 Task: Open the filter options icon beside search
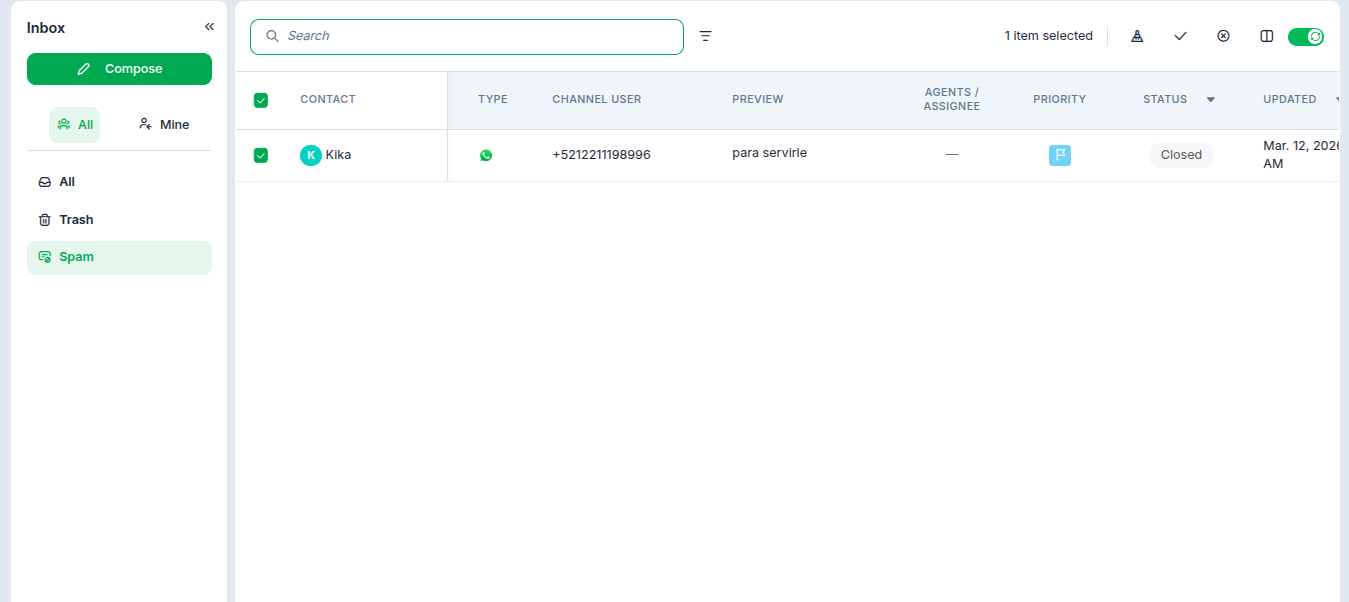[x=705, y=36]
